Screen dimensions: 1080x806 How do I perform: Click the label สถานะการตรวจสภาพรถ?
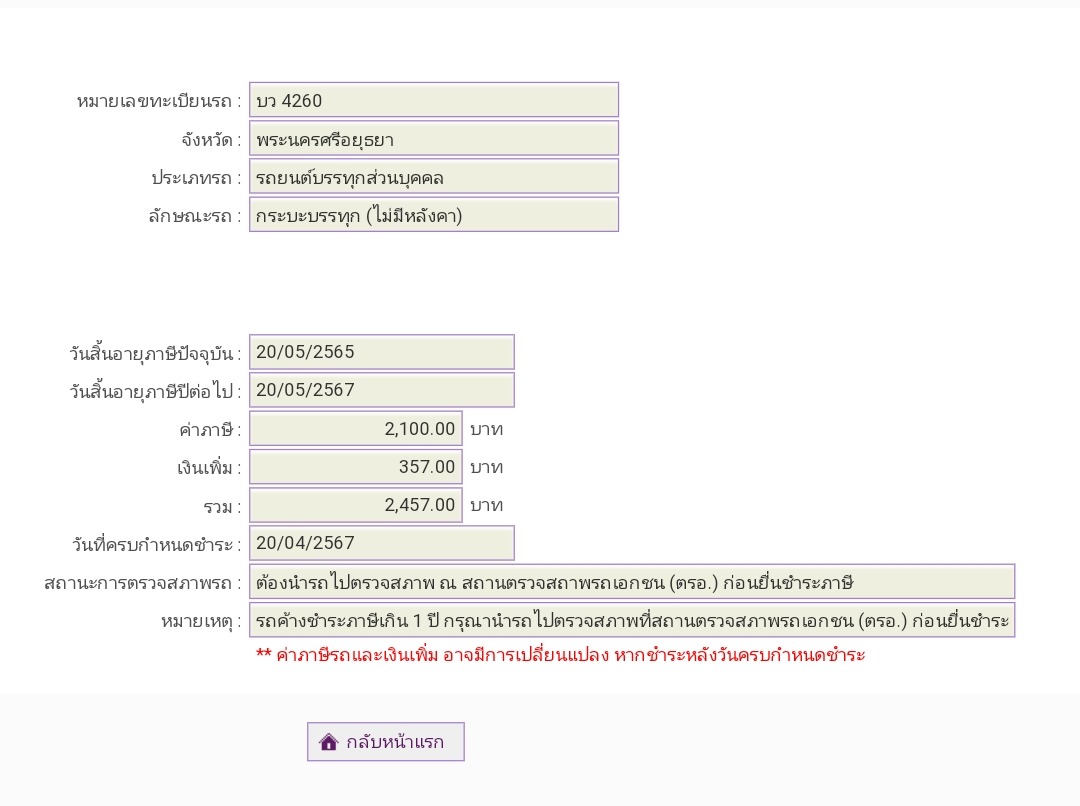coord(143,583)
